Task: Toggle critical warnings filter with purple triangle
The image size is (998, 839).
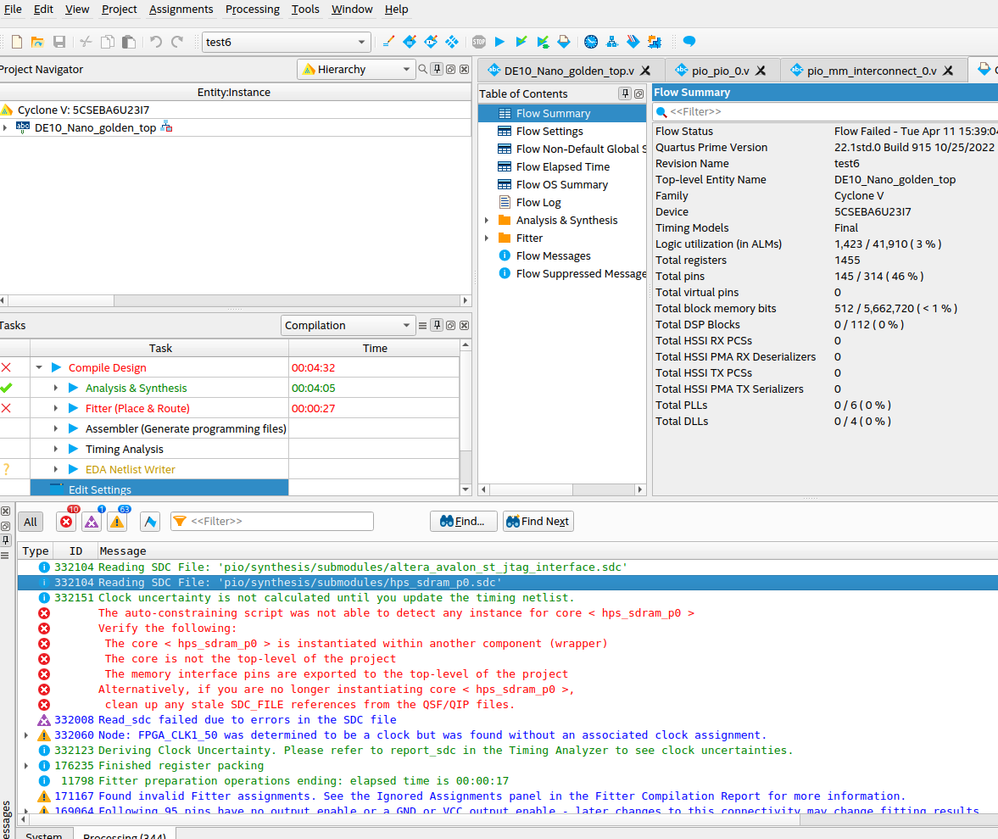Action: (x=92, y=521)
